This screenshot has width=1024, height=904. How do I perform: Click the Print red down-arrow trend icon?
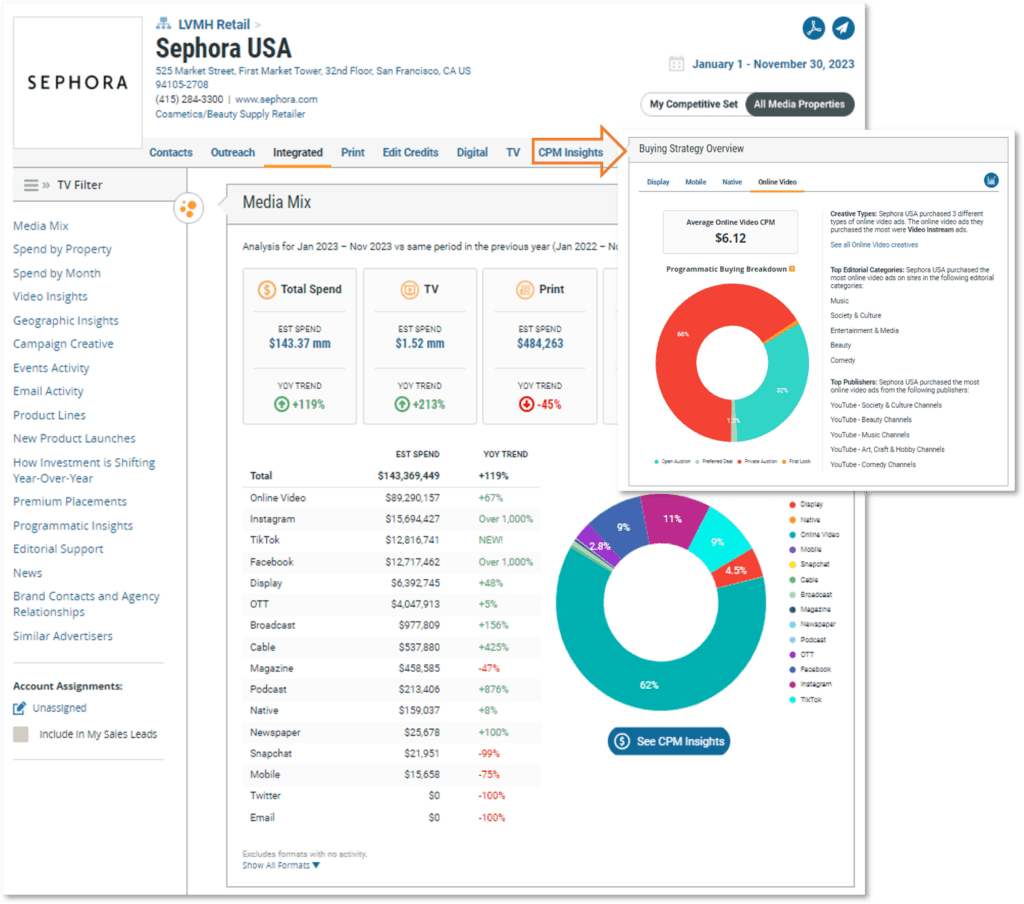click(526, 404)
